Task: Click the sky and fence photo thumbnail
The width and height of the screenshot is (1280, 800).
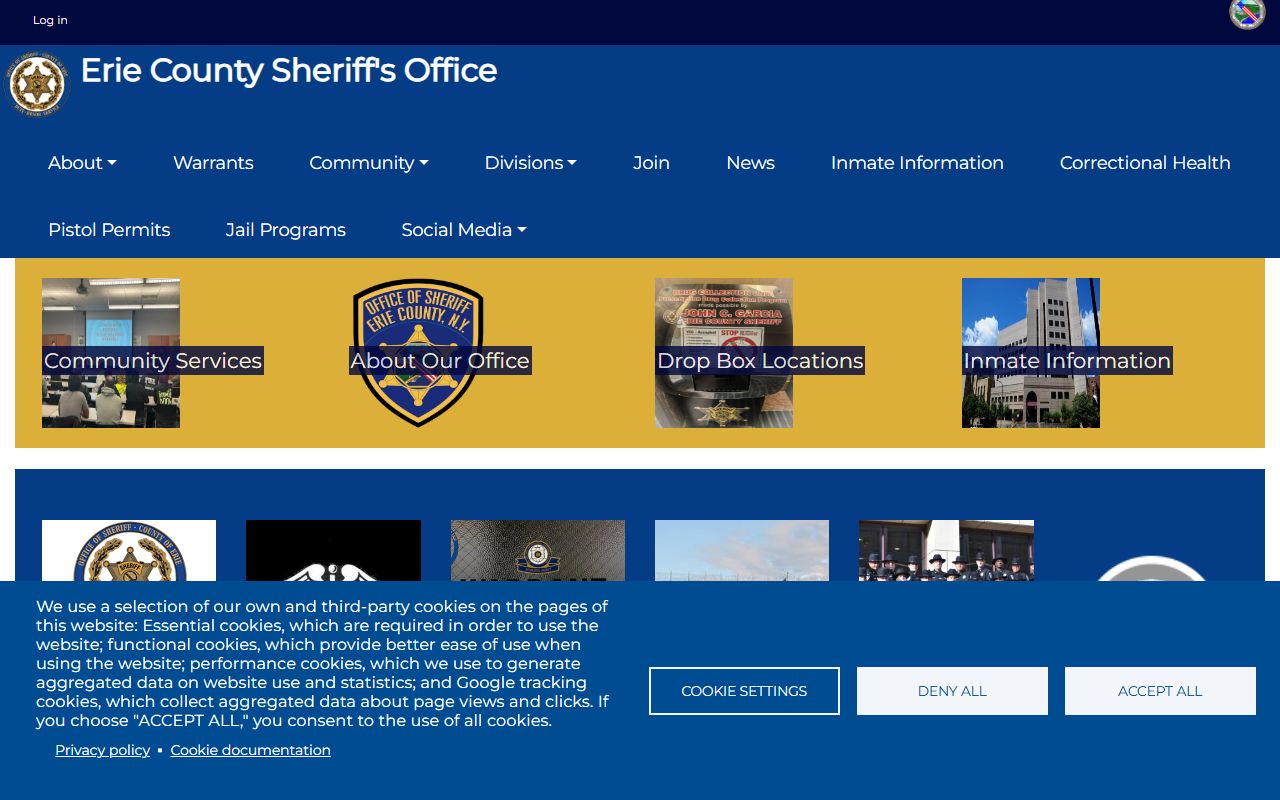Action: (742, 550)
